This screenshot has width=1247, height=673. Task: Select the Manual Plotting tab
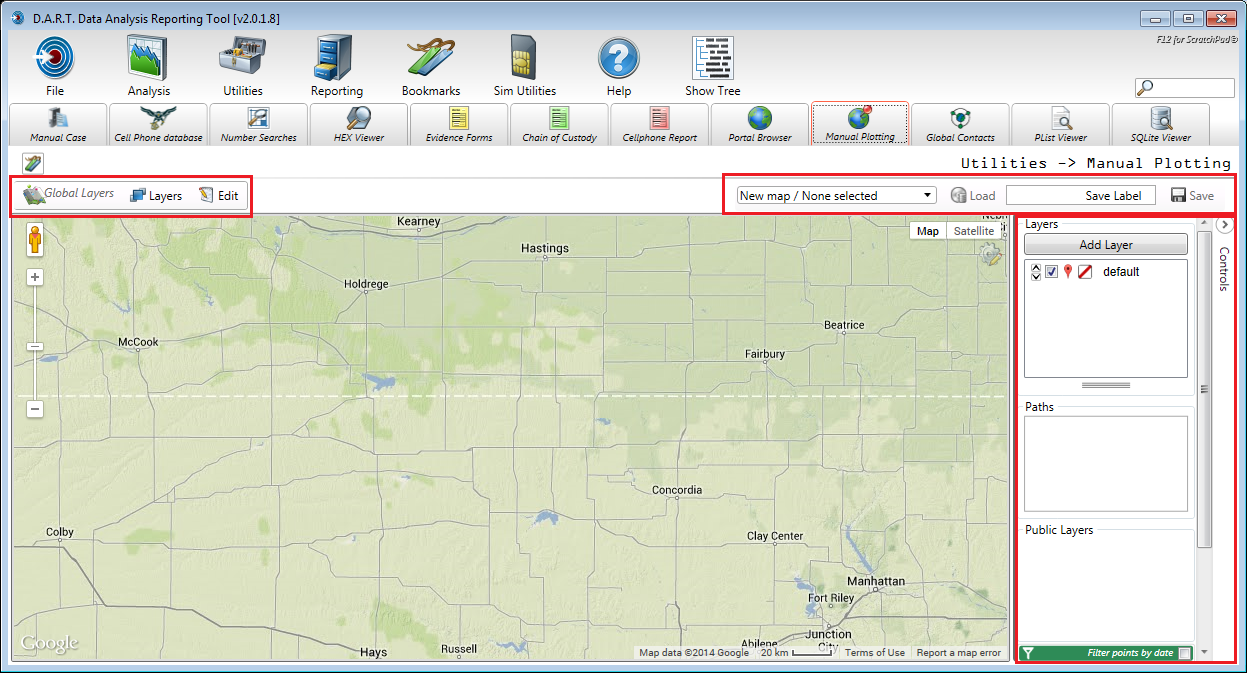[x=860, y=123]
